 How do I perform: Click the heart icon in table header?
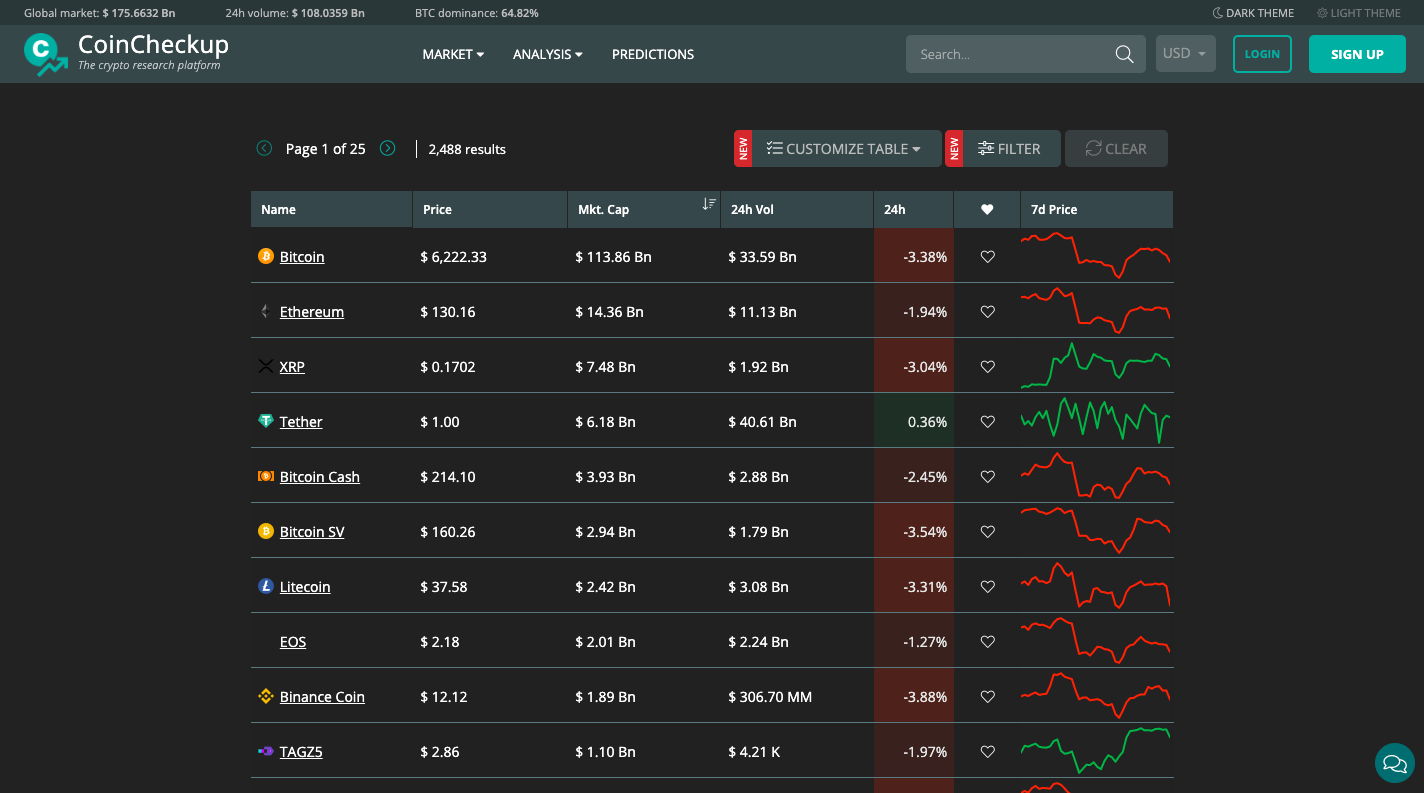pos(987,210)
